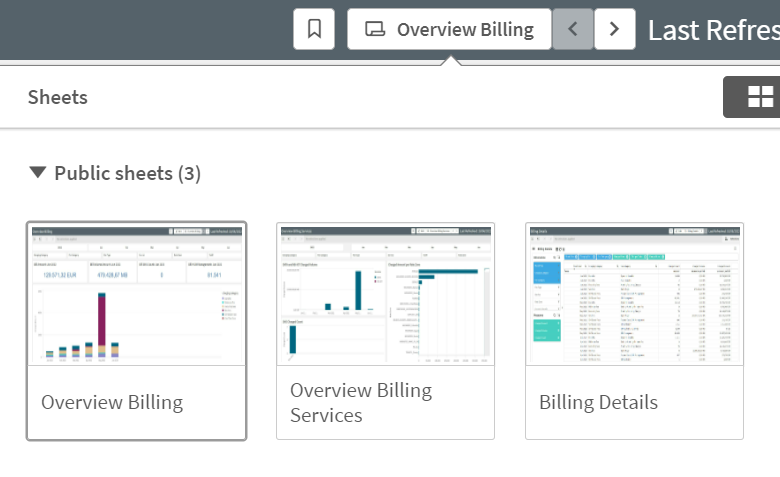Click the Public sheets (3) label
This screenshot has width=780, height=477.
[127, 173]
